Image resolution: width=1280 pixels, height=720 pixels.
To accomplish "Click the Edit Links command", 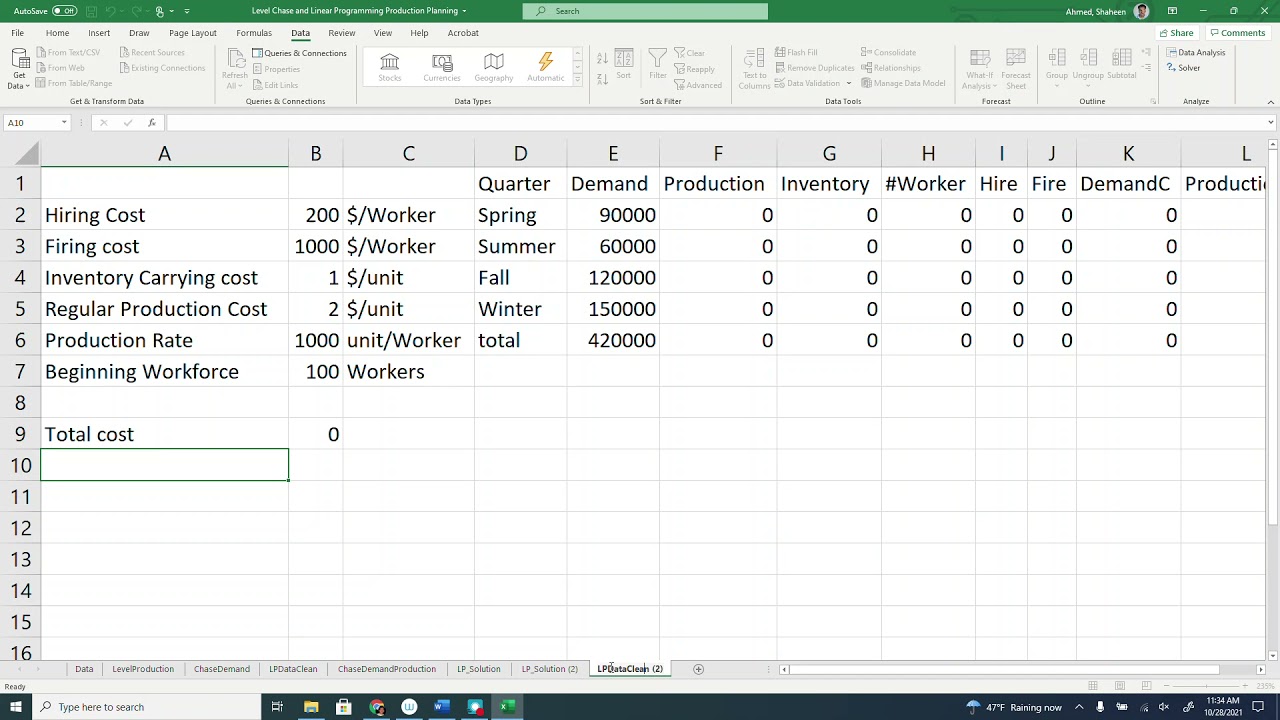I will (x=275, y=85).
